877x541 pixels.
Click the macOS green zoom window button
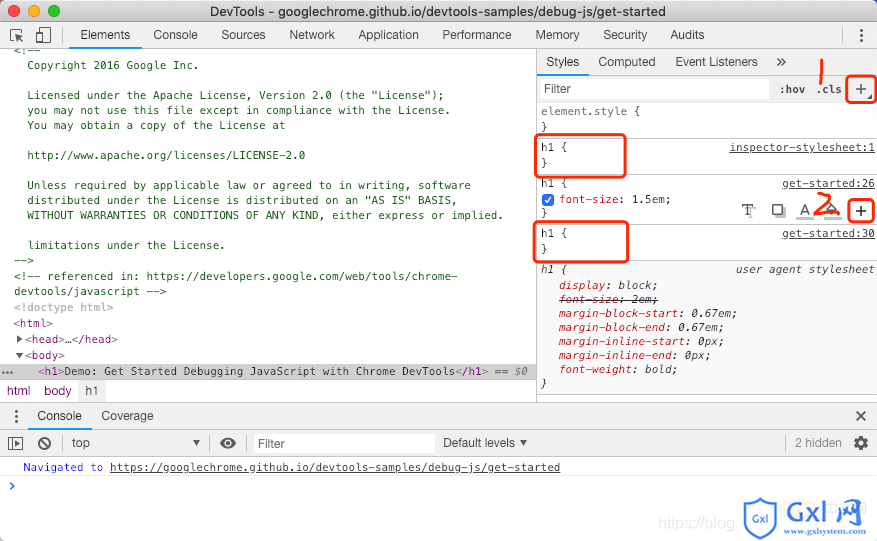coord(54,11)
